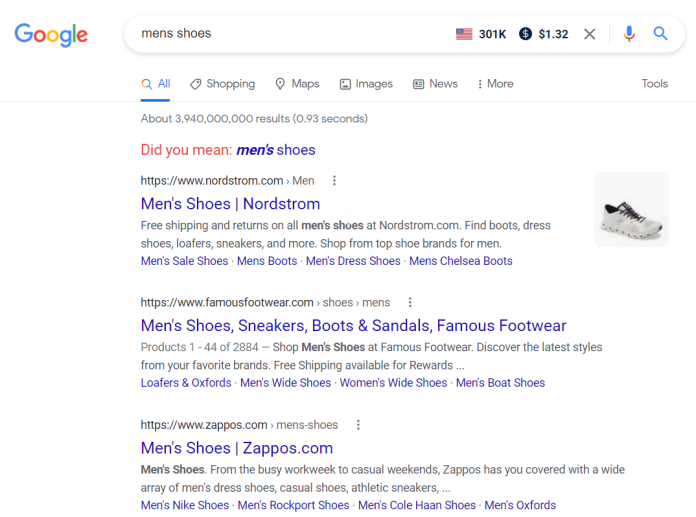Click the blue magnifier search button
The height and width of the screenshot is (517, 696).
click(x=660, y=33)
